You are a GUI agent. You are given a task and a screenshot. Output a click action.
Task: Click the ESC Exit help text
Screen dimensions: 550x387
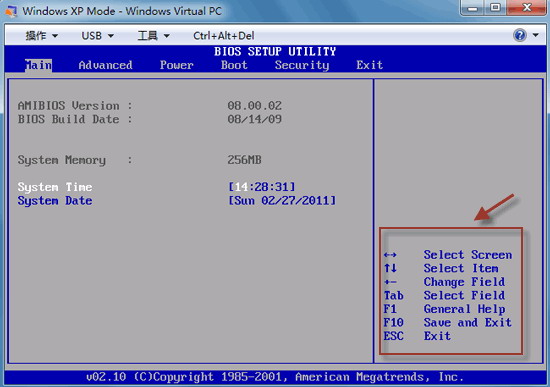point(417,336)
